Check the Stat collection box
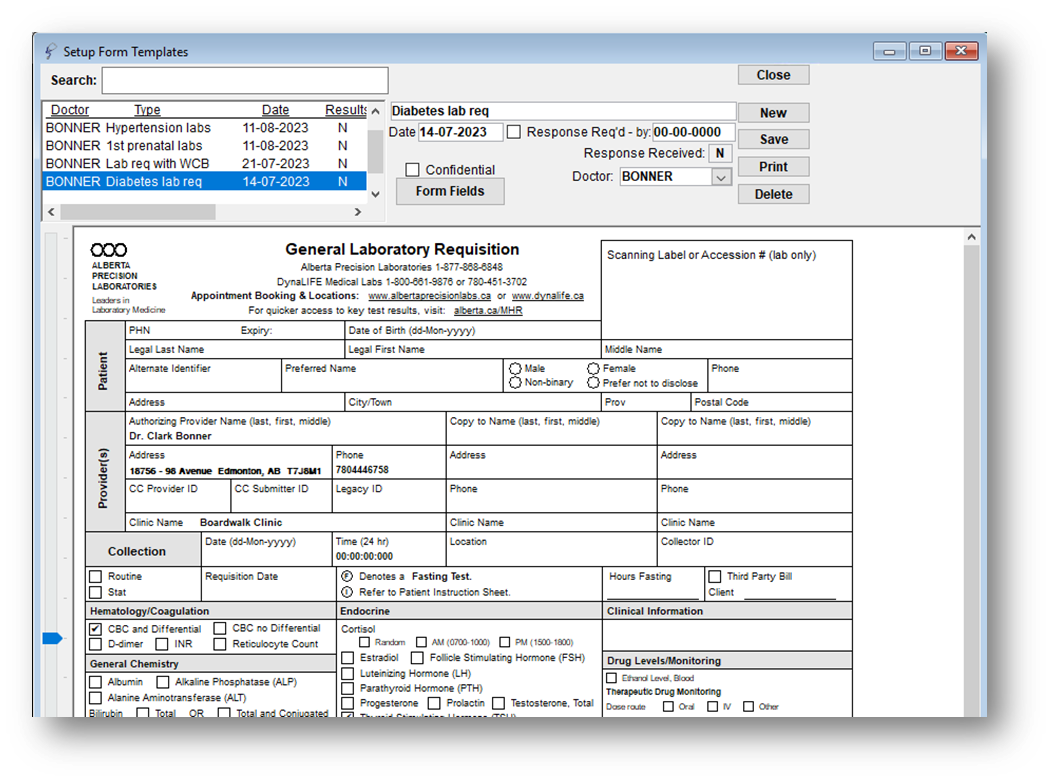This screenshot has height=782, width=1052. [95, 592]
